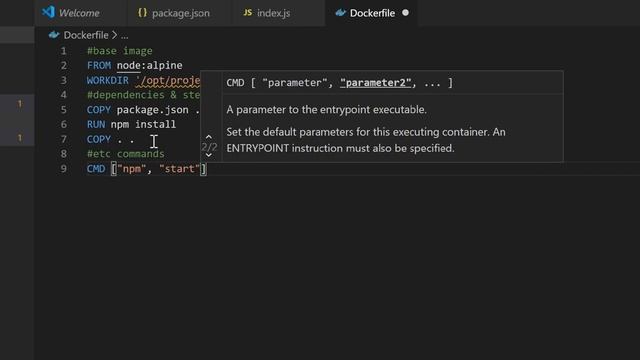Click the braces icon on package.json tab
Viewport: 640px width, 360px height.
142,13
